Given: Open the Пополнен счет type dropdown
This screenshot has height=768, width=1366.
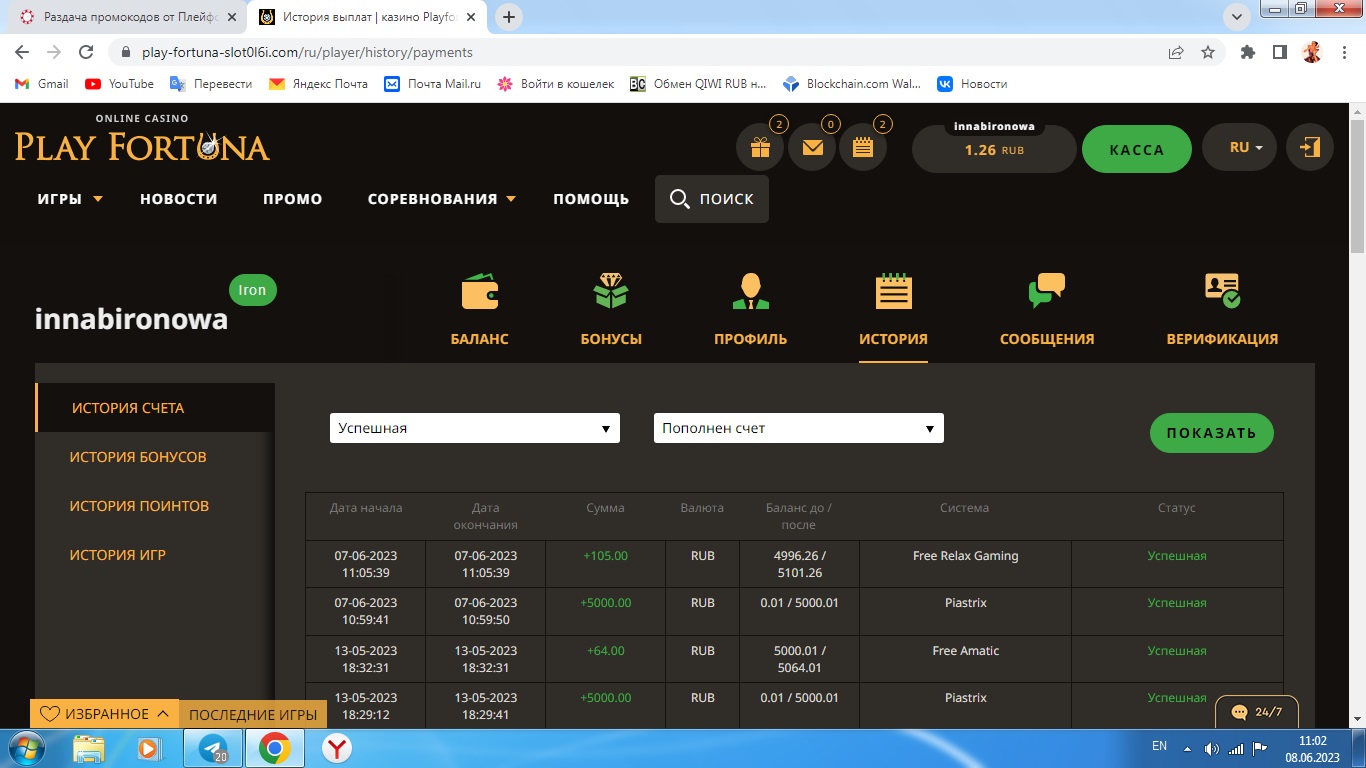Looking at the screenshot, I should [799, 428].
